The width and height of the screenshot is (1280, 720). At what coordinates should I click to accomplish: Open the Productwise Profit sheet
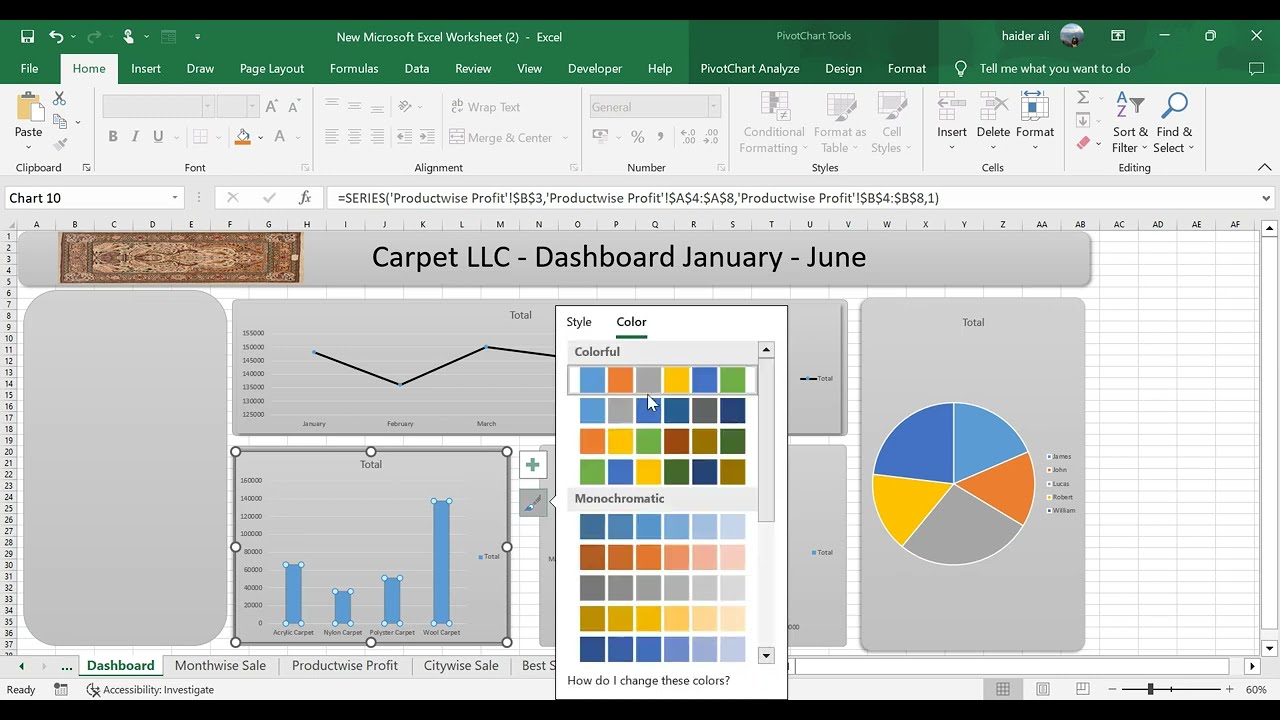(345, 666)
